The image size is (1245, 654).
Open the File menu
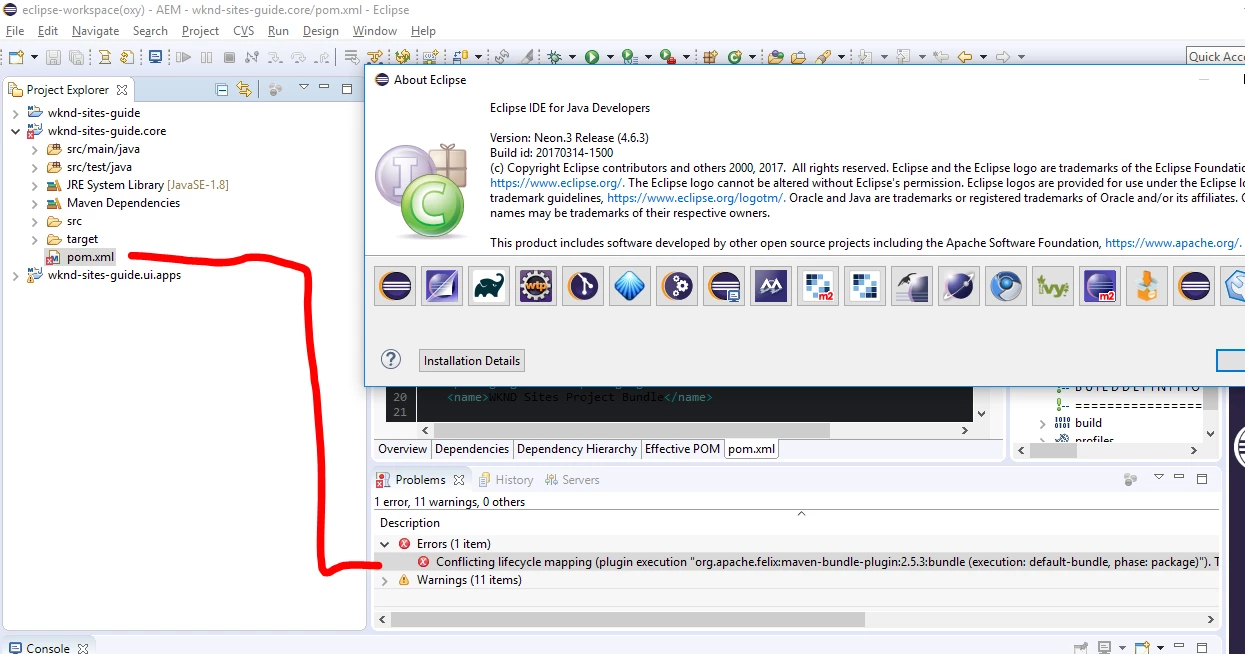coord(15,31)
